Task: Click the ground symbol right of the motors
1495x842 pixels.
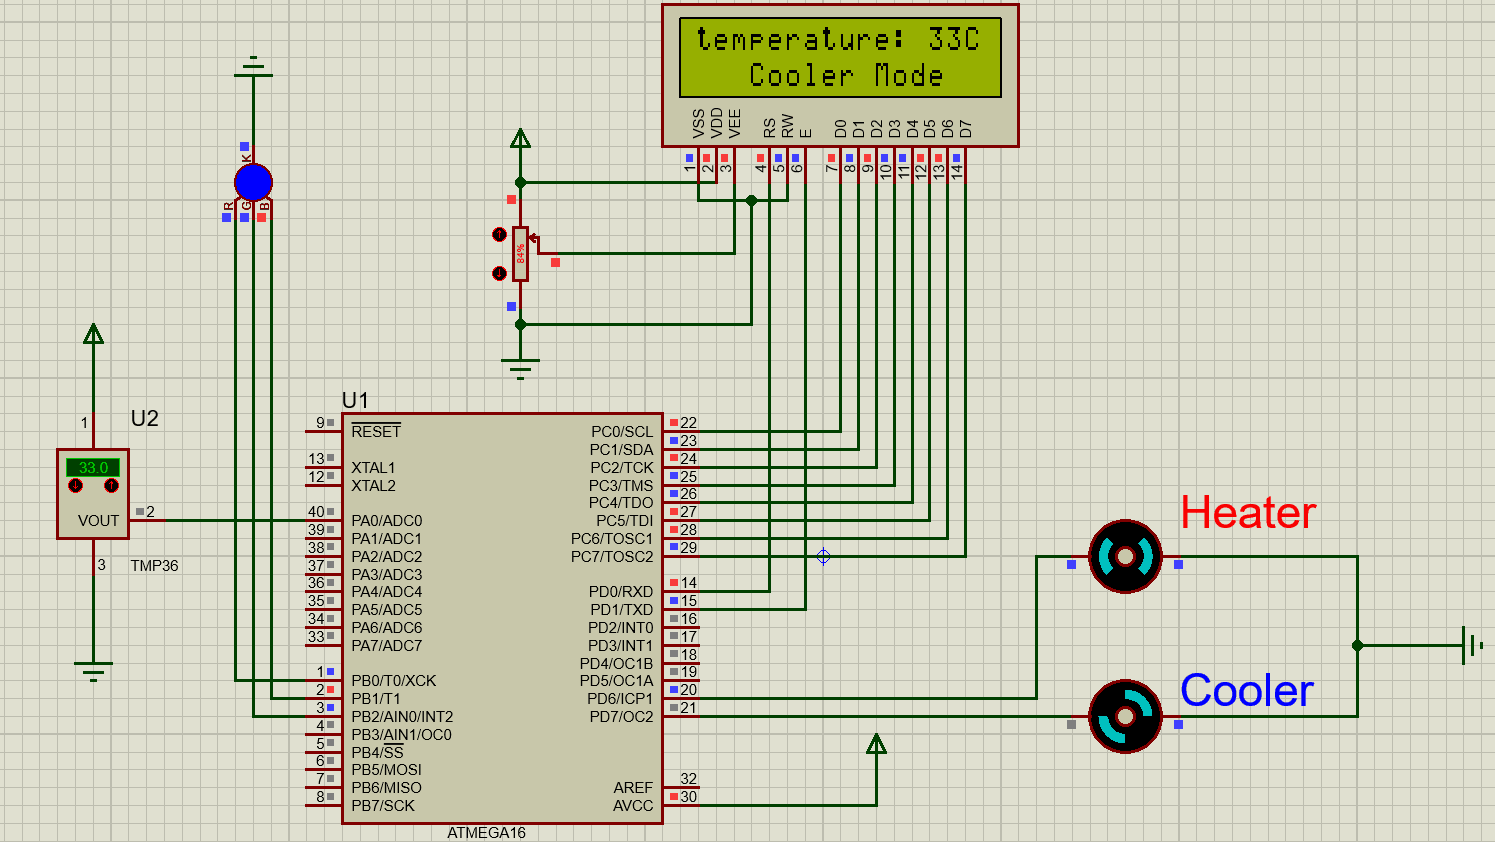Action: [1472, 645]
